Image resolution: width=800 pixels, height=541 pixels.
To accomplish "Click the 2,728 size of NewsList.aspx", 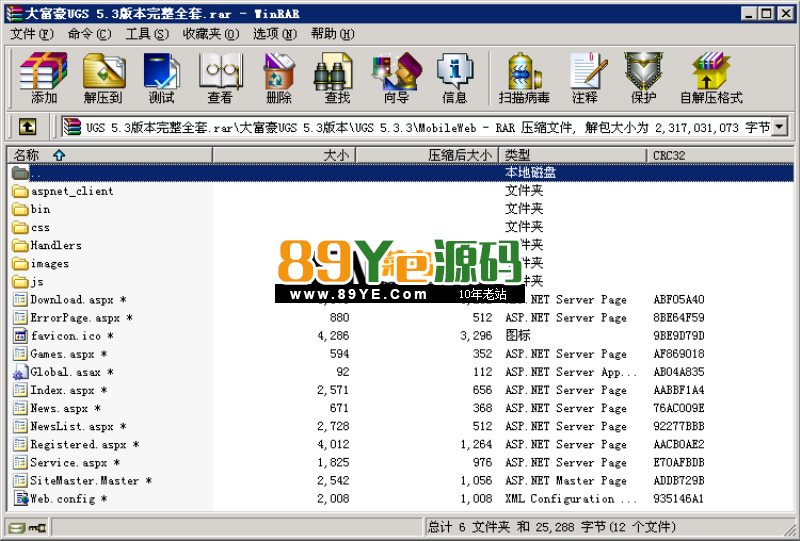I will 333,426.
